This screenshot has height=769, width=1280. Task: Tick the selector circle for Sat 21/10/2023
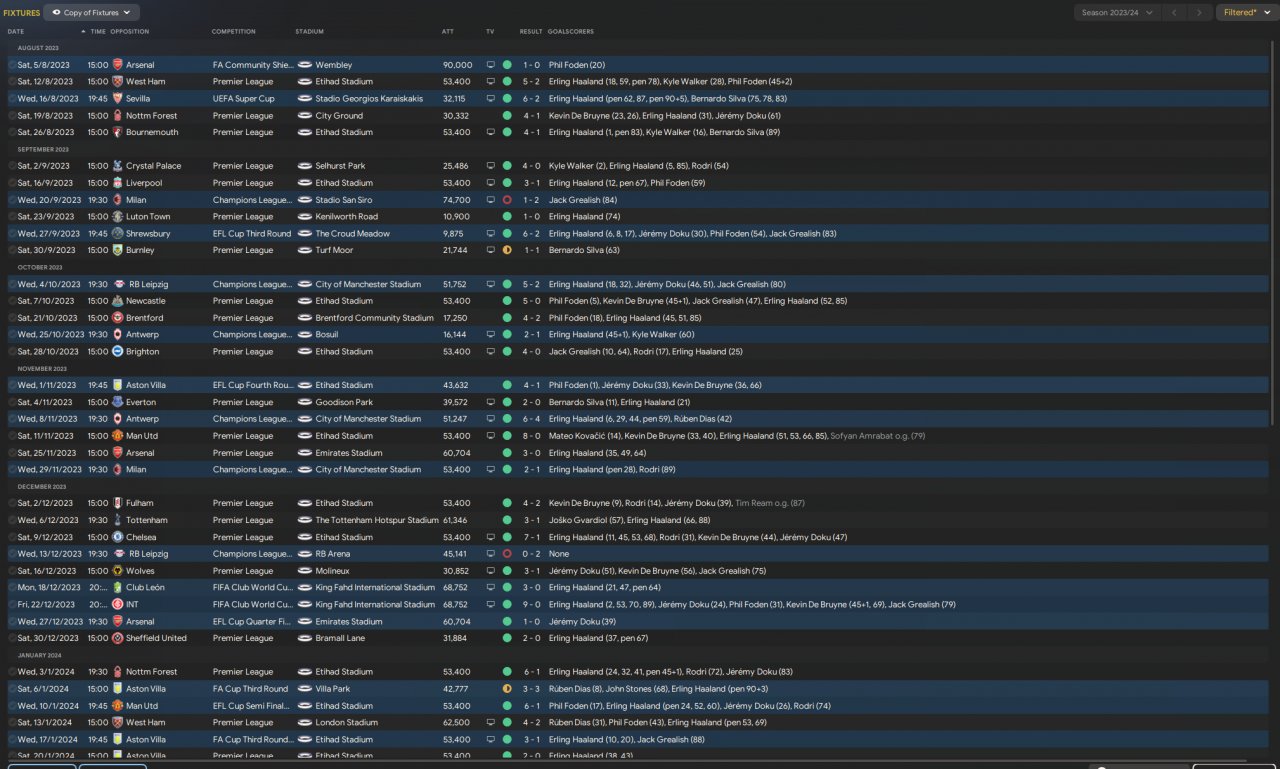pos(12,318)
